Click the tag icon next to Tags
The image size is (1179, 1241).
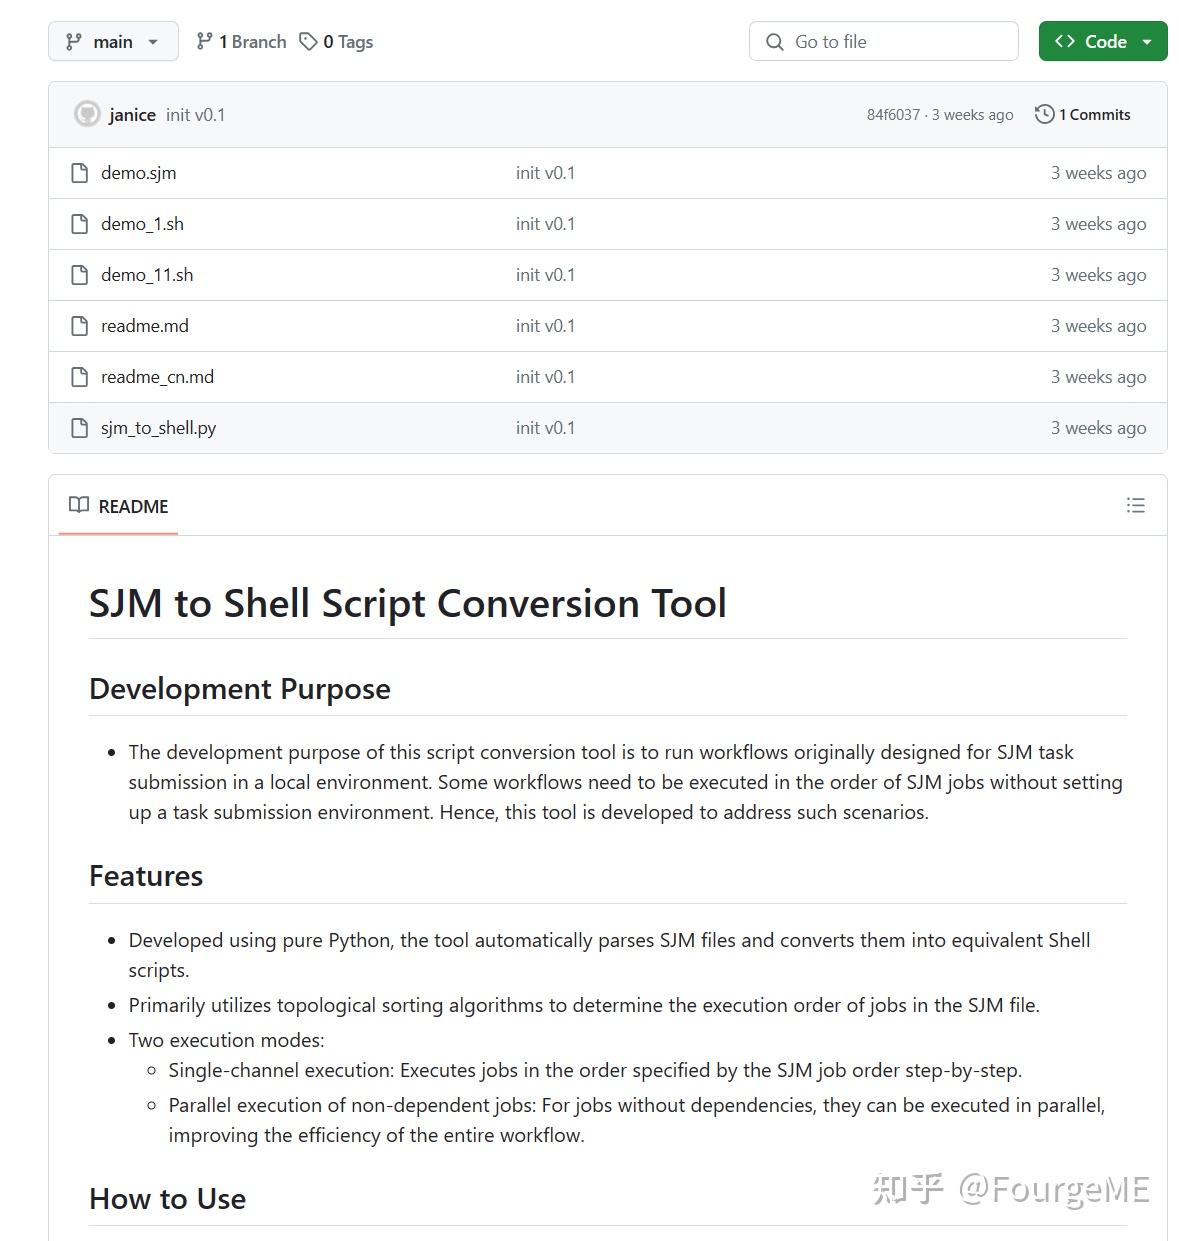pos(309,41)
